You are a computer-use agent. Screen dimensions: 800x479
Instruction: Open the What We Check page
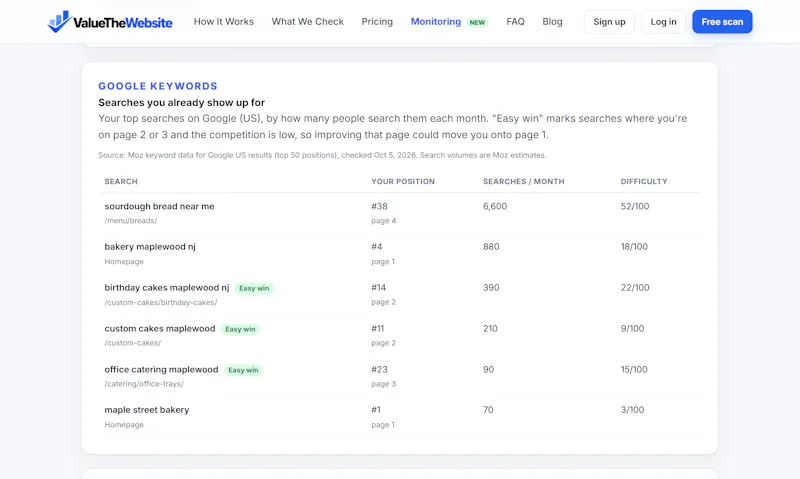coord(308,21)
